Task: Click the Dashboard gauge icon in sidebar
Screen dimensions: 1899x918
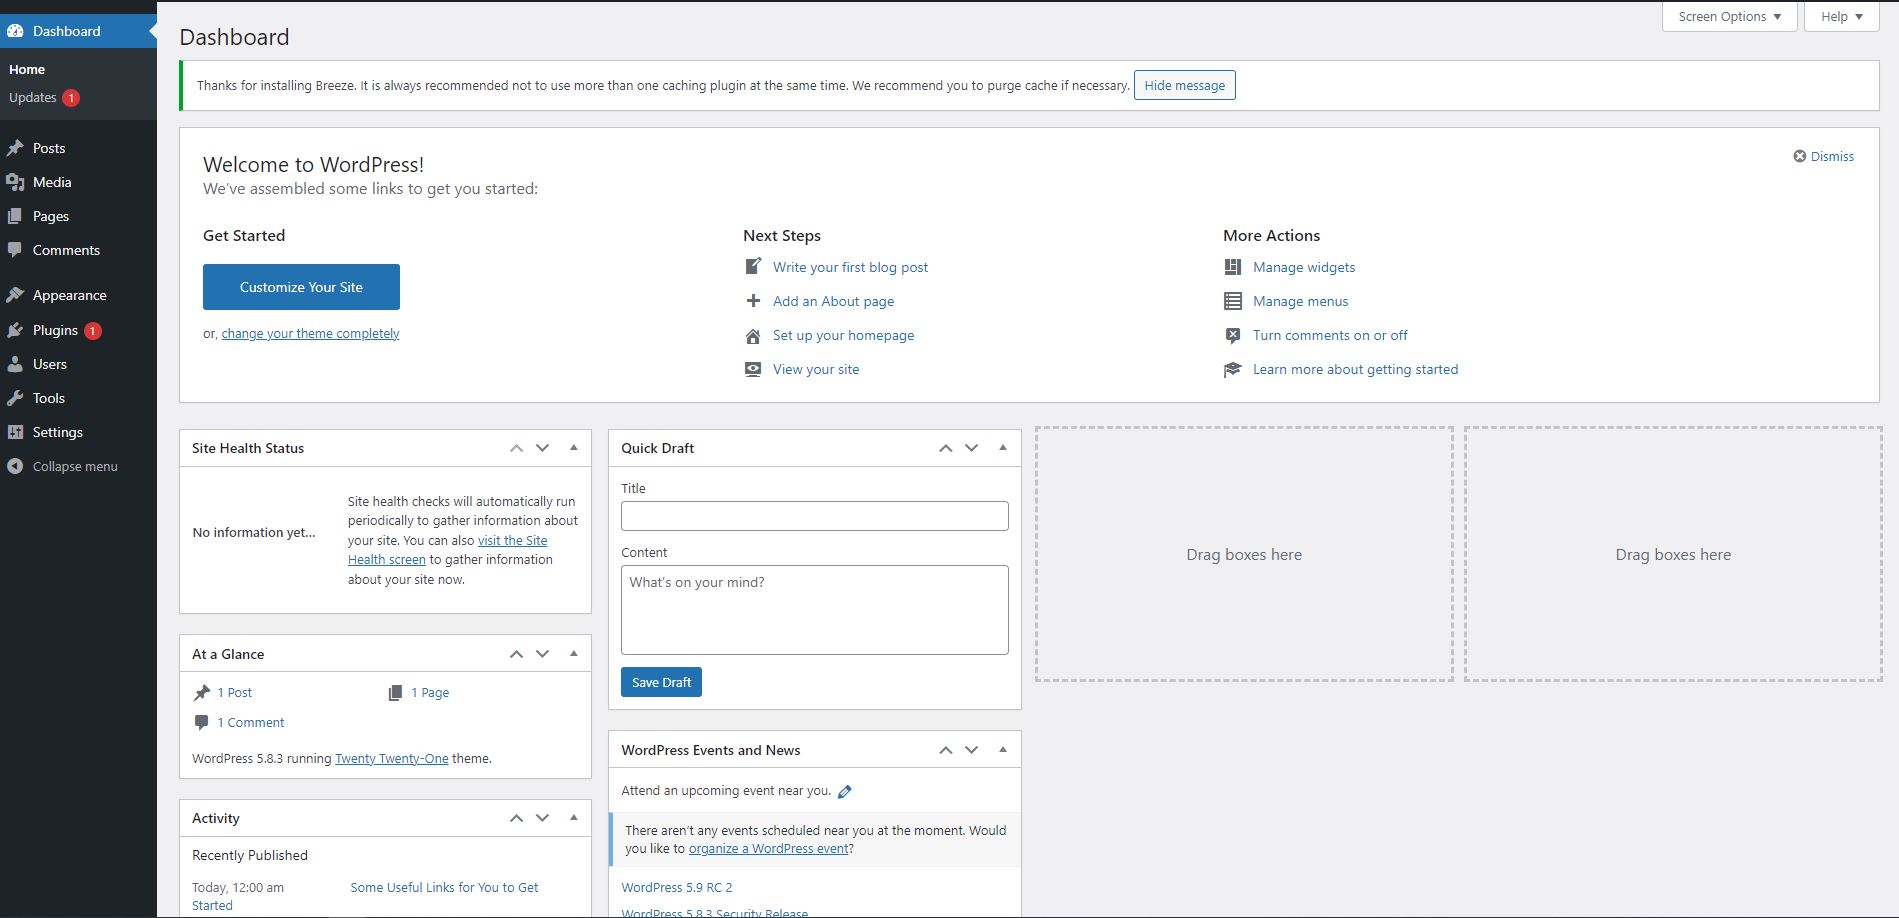Action: (x=15, y=31)
